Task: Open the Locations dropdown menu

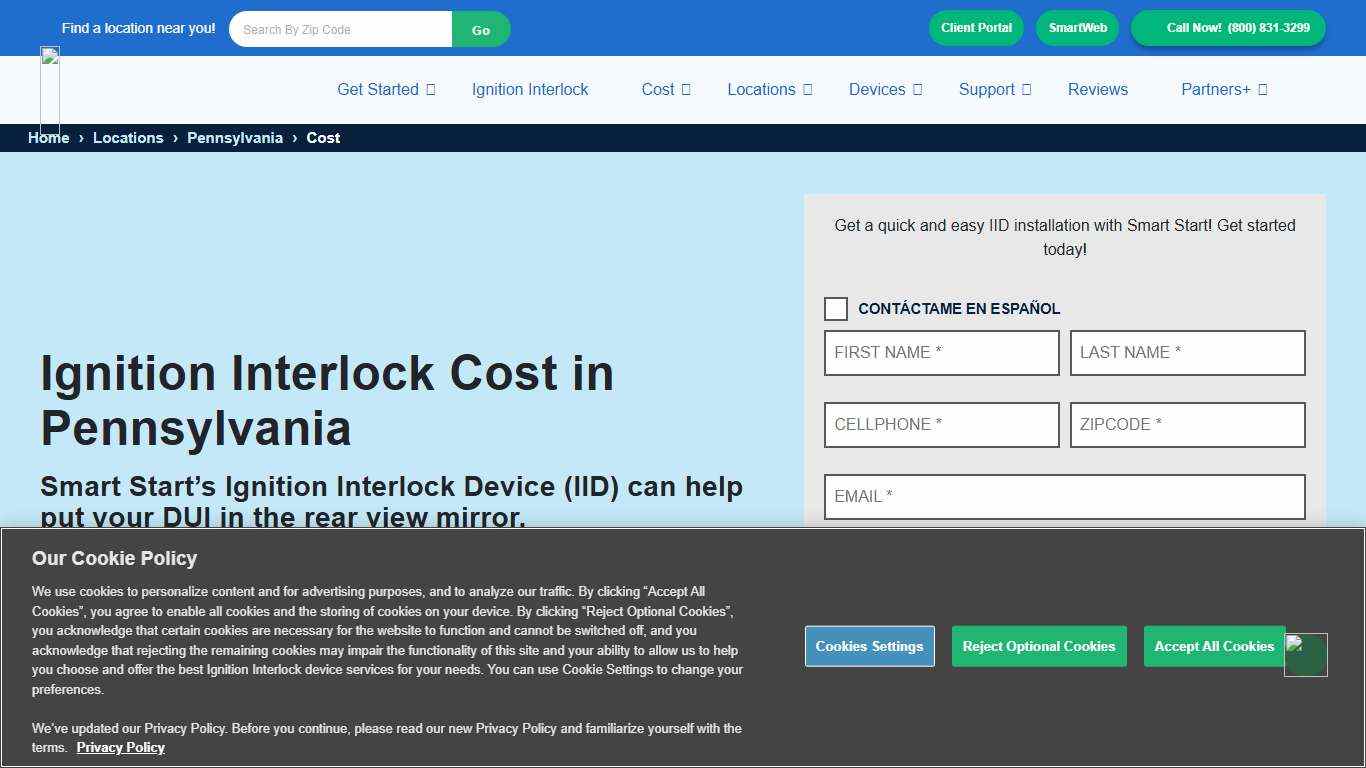Action: [x=769, y=90]
